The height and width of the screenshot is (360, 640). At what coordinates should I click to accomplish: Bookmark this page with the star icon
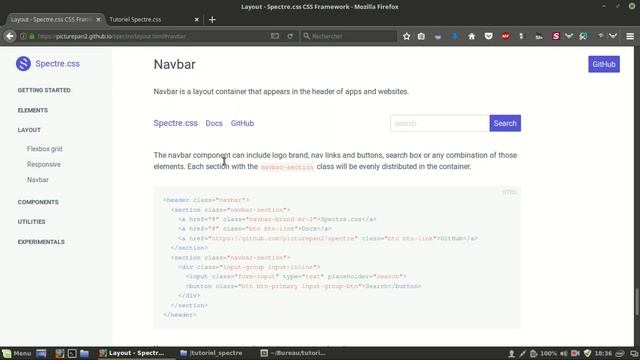point(407,36)
